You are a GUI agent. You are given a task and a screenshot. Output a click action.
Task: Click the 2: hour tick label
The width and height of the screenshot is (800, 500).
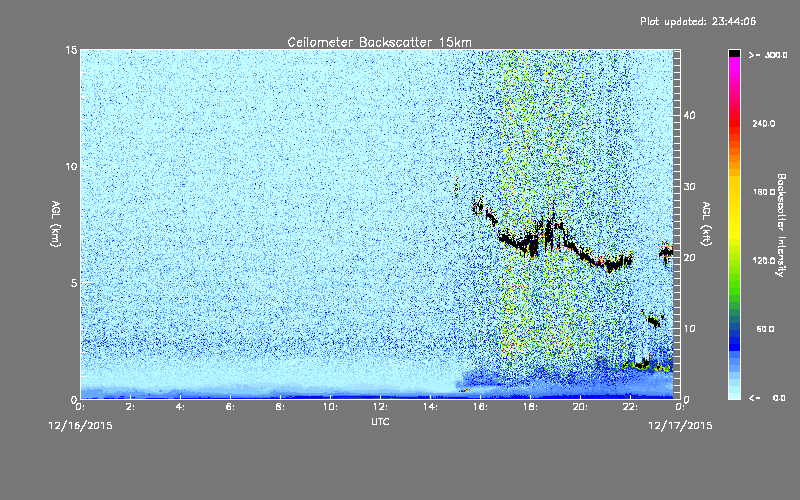[x=130, y=407]
